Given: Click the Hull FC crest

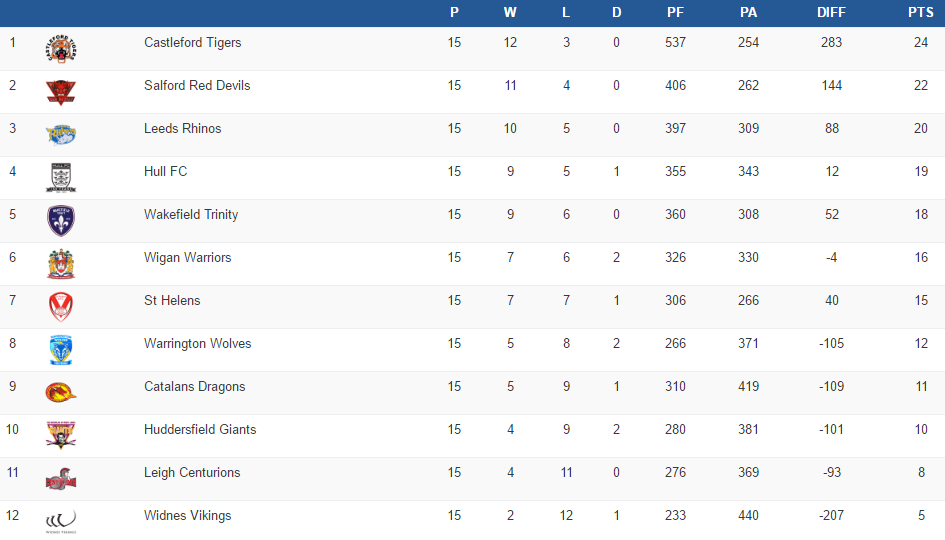Looking at the screenshot, I should point(61,178).
